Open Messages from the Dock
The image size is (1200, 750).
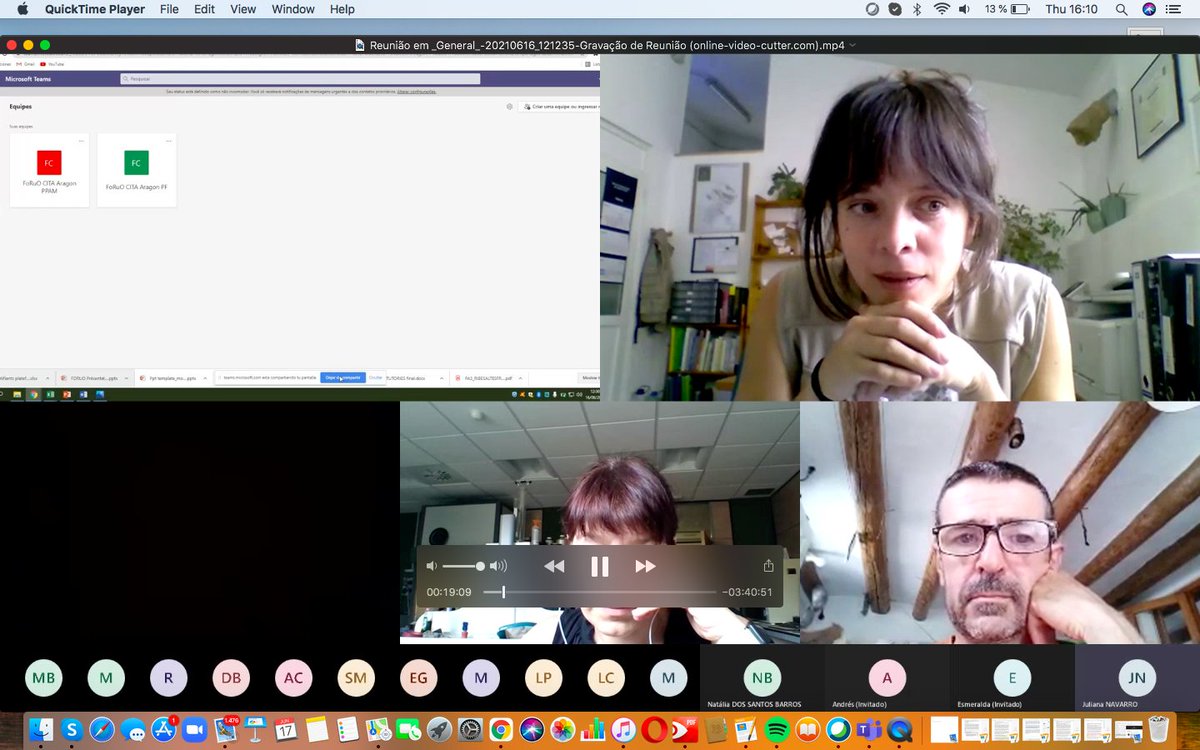tap(133, 730)
